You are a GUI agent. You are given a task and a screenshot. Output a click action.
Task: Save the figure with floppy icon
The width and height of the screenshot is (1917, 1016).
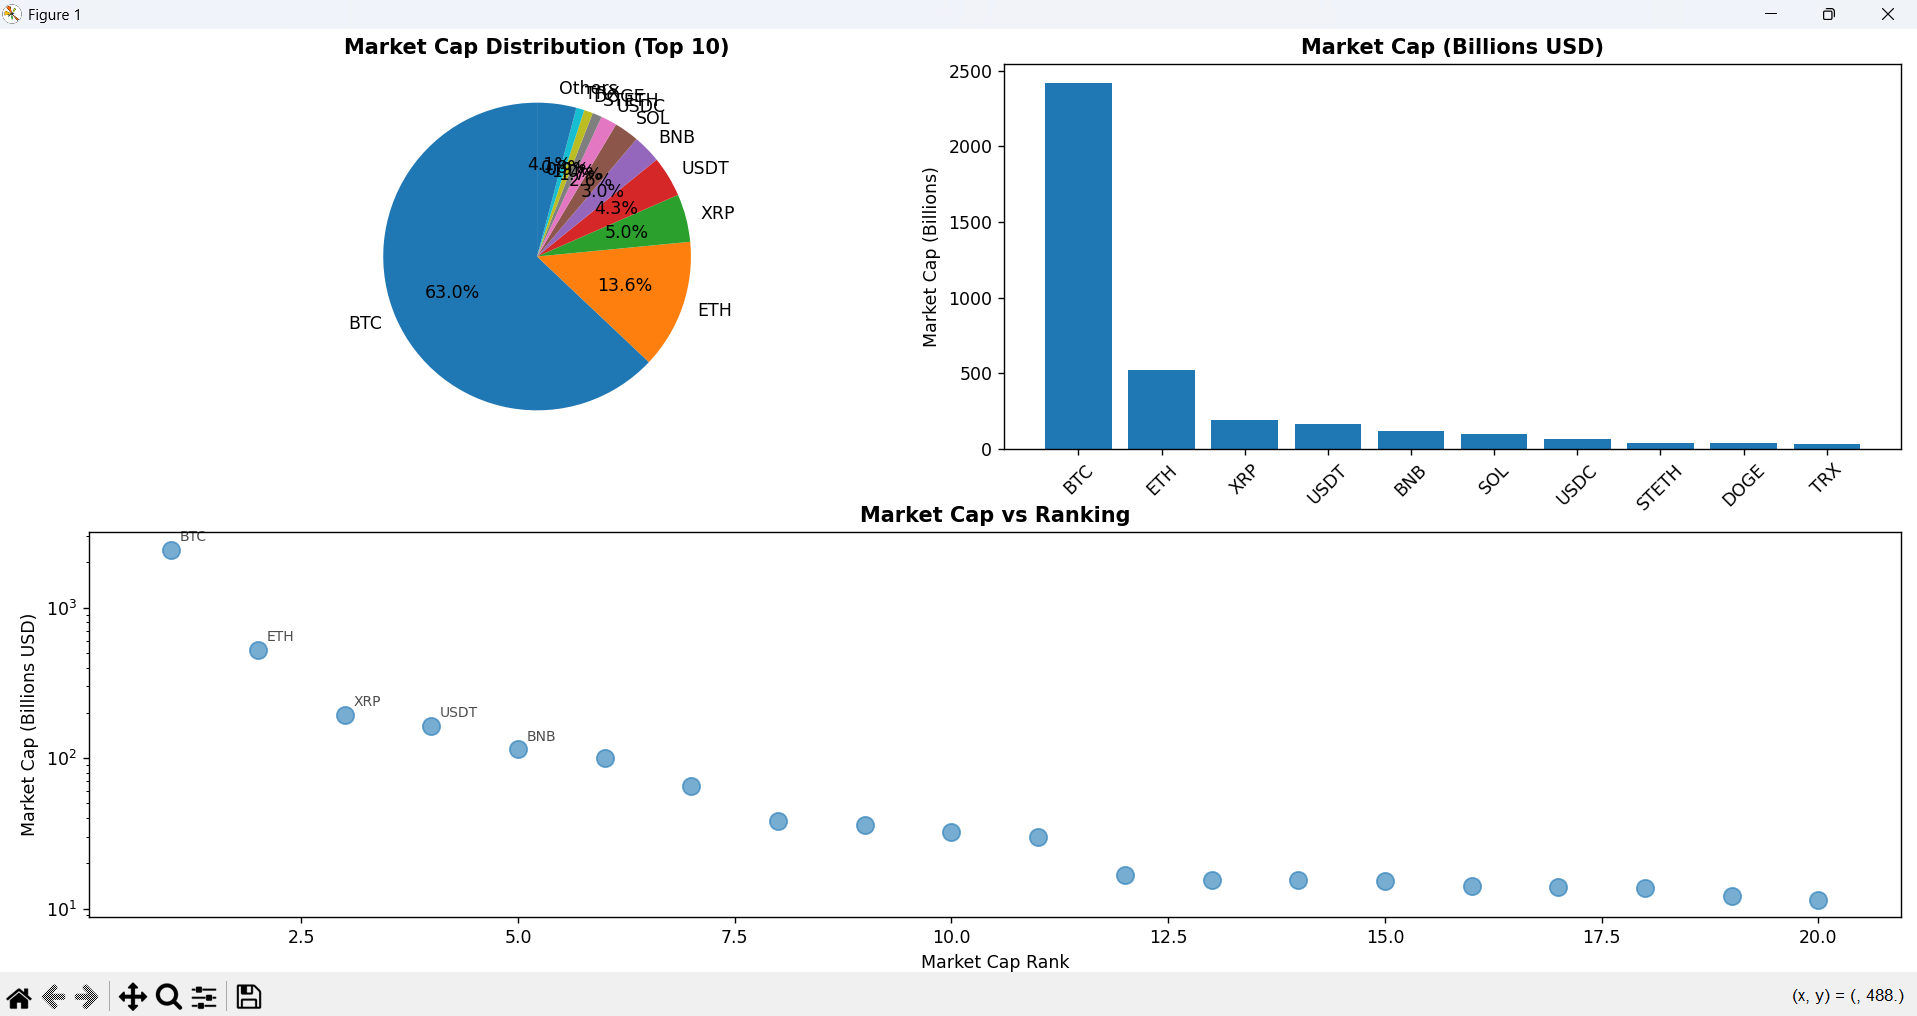coord(249,997)
